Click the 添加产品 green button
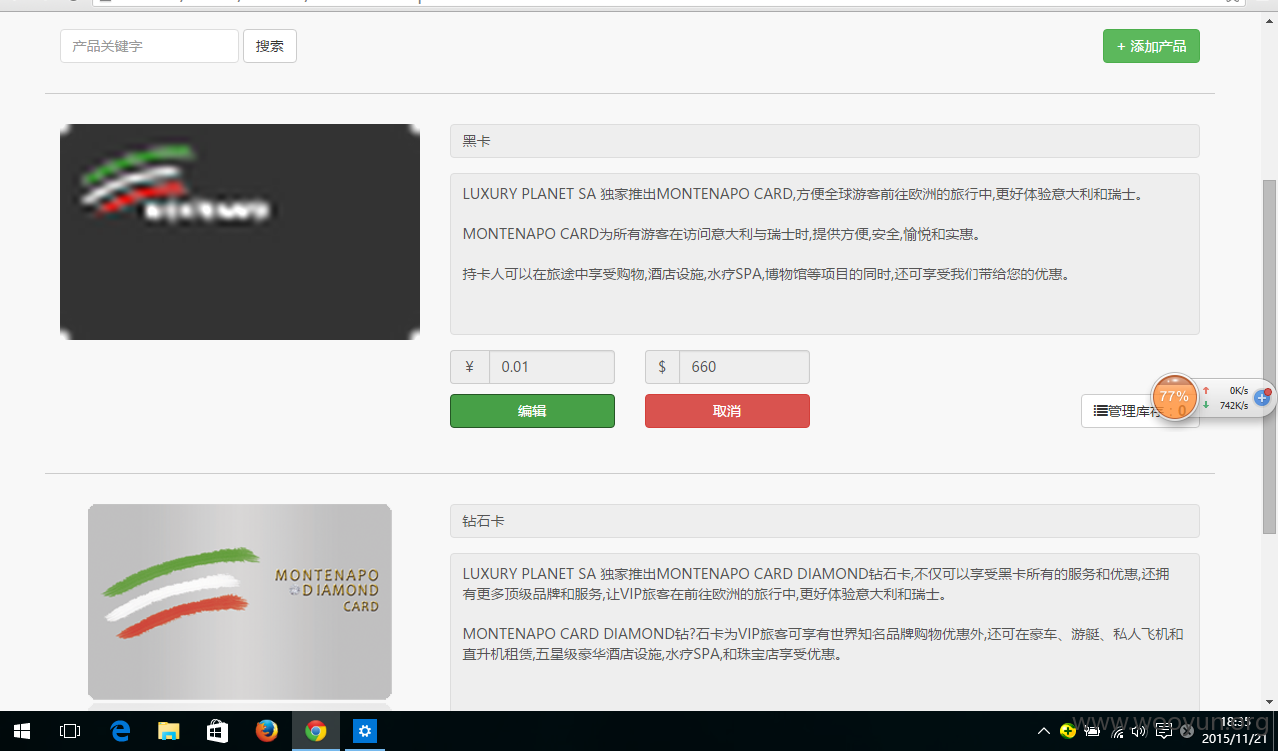Image resolution: width=1278 pixels, height=751 pixels. point(1151,46)
